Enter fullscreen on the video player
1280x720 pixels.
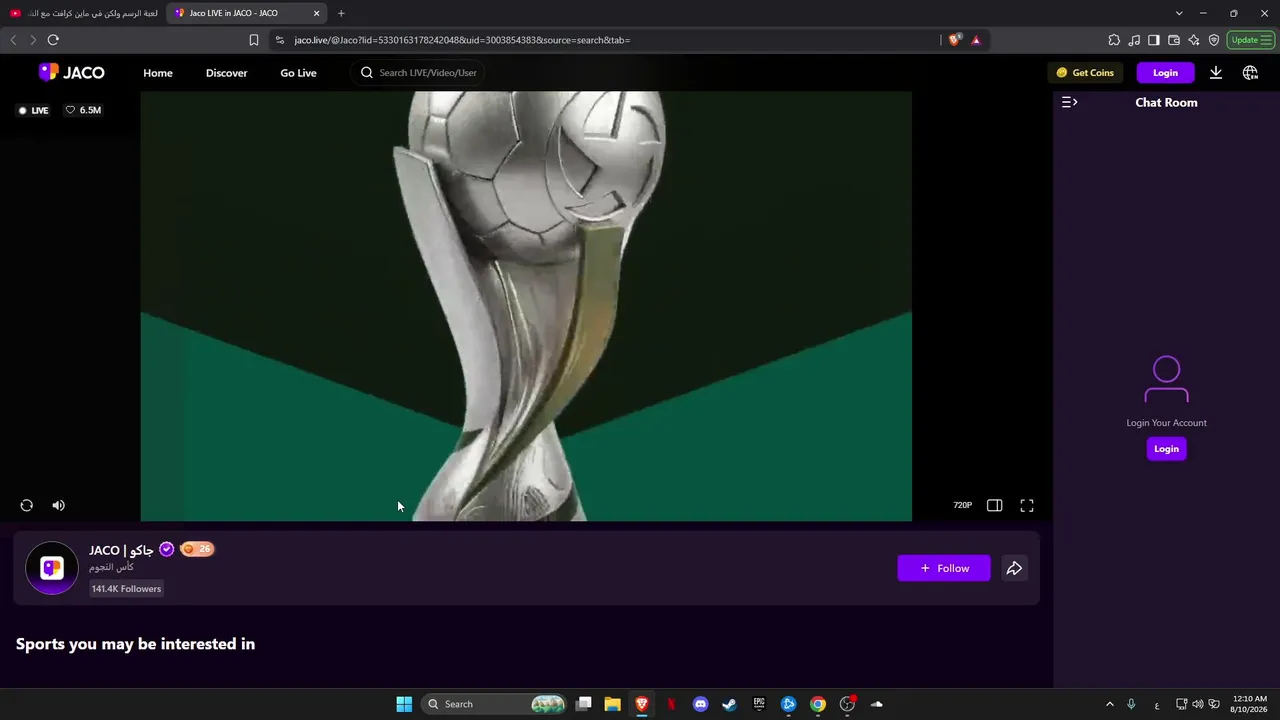coord(1027,506)
